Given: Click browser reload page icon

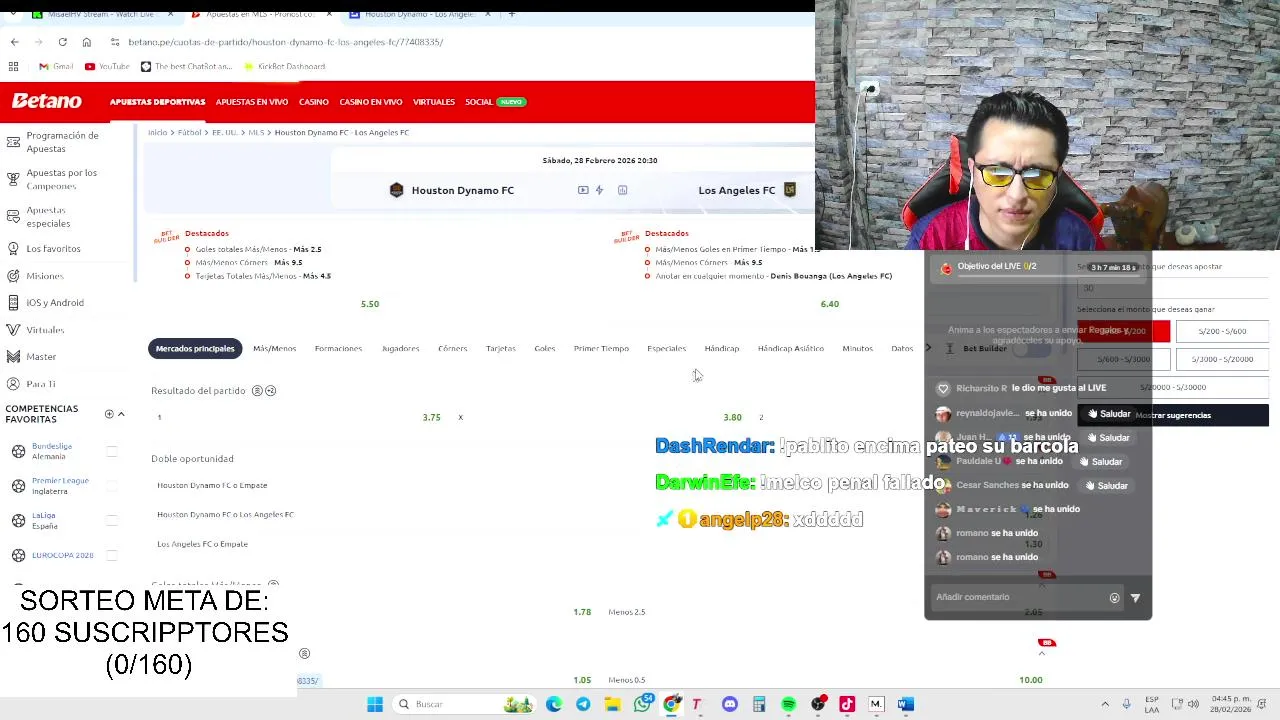Looking at the screenshot, I should (x=62, y=42).
